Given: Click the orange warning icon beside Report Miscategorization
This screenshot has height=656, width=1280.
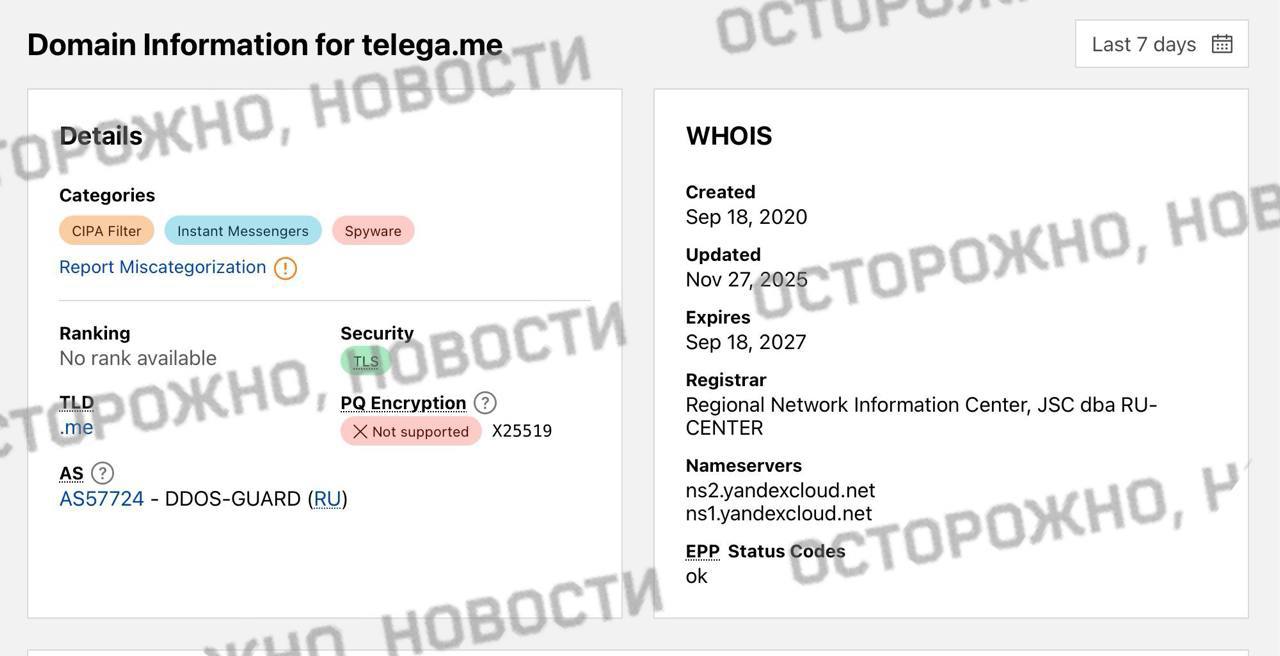Looking at the screenshot, I should click(x=285, y=268).
